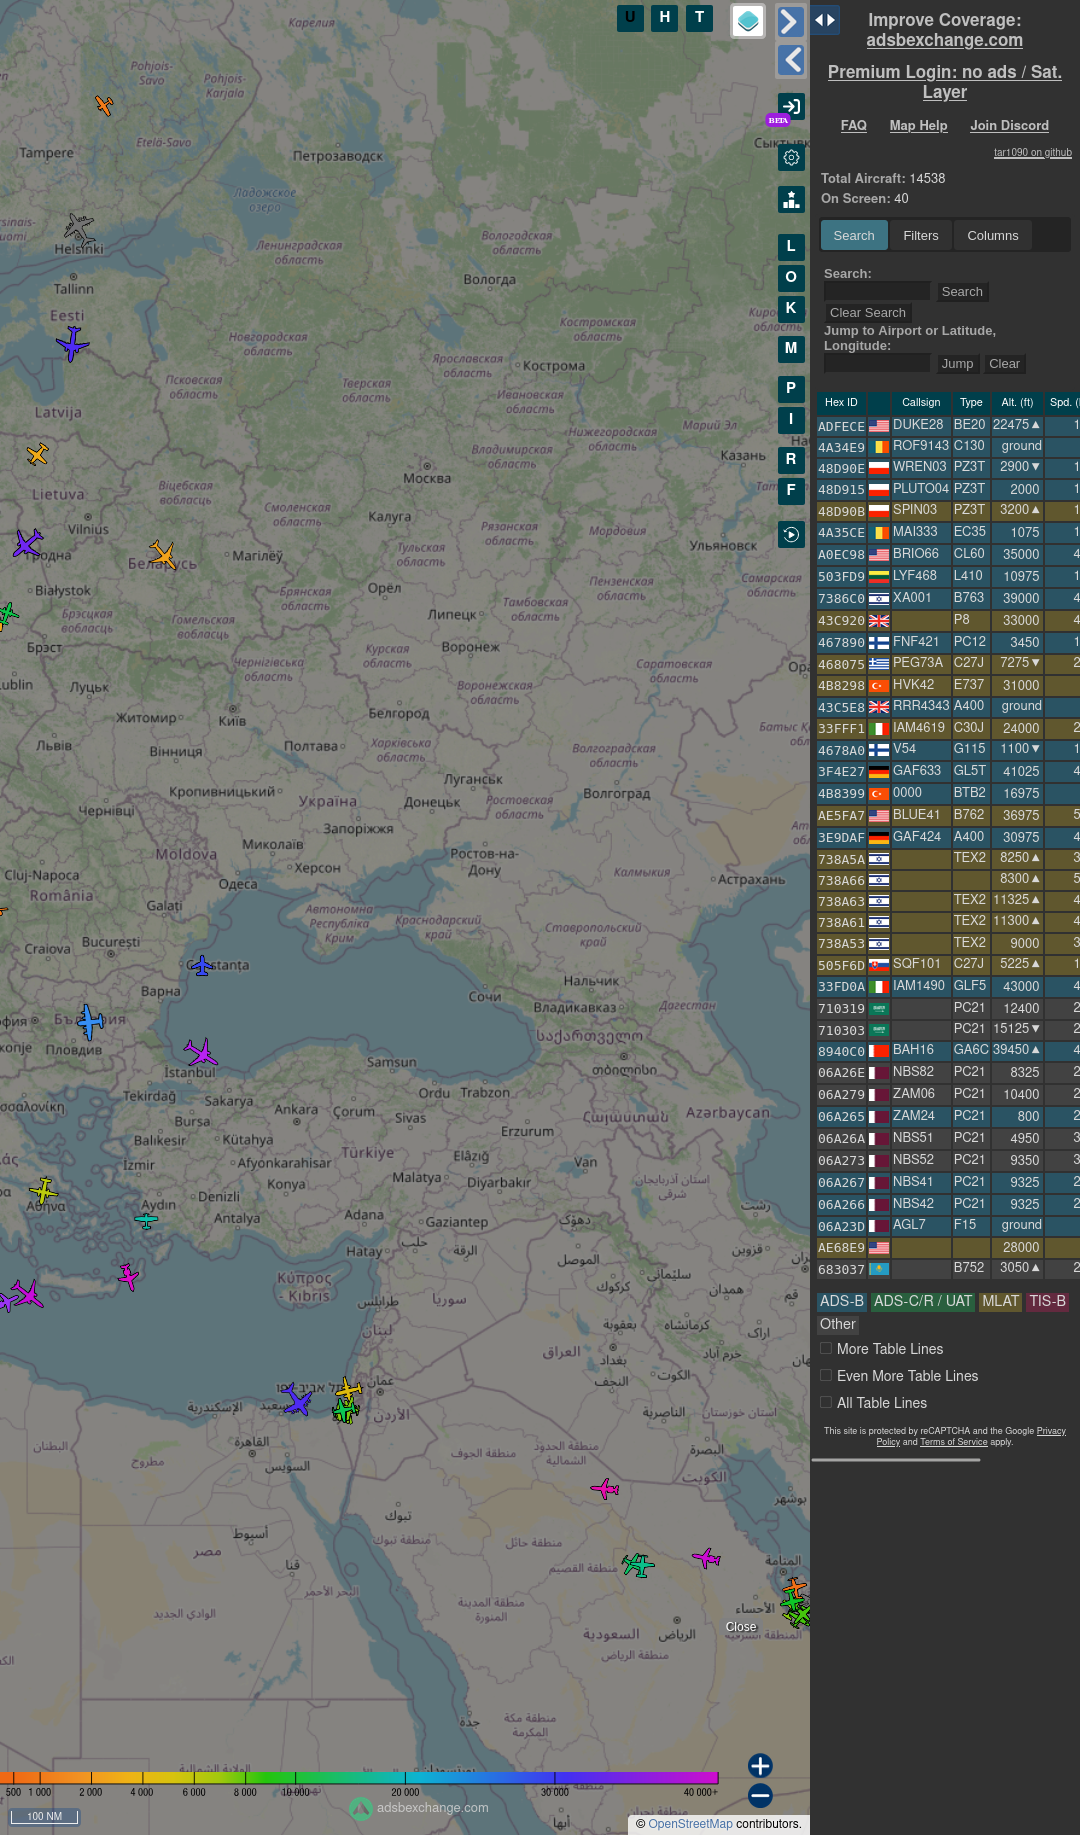Sort the table by the Alt. (ft) column
The height and width of the screenshot is (1835, 1080).
[1017, 402]
